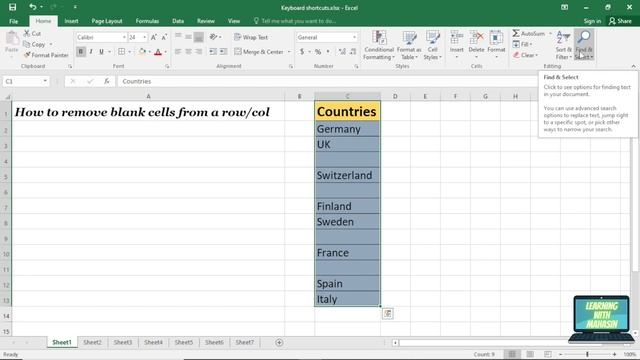Viewport: 640px width, 360px height.
Task: Toggle Underline formatting
Action: 101,52
